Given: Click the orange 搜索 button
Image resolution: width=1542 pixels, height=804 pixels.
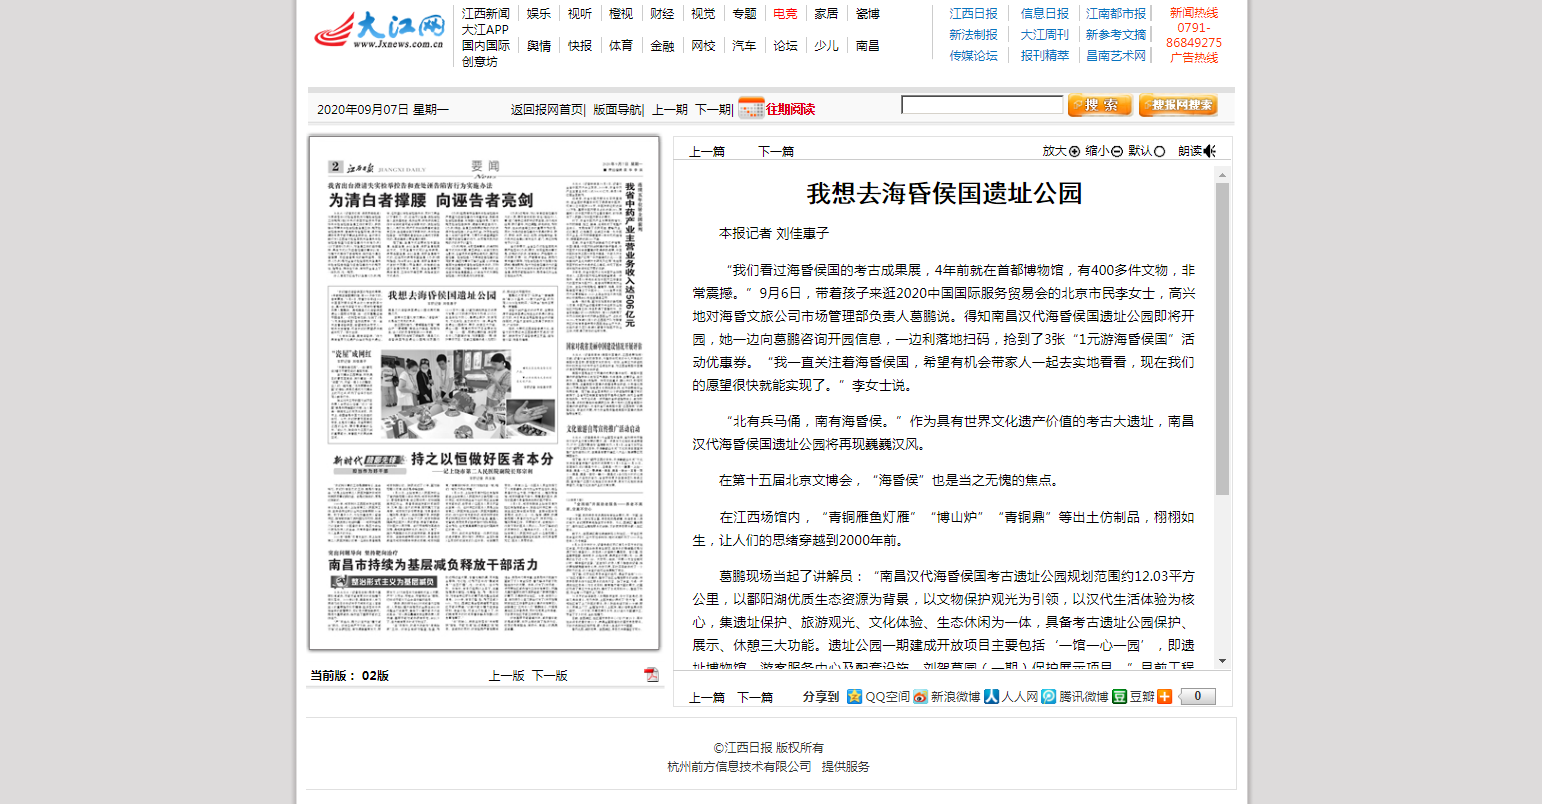Looking at the screenshot, I should [1100, 105].
